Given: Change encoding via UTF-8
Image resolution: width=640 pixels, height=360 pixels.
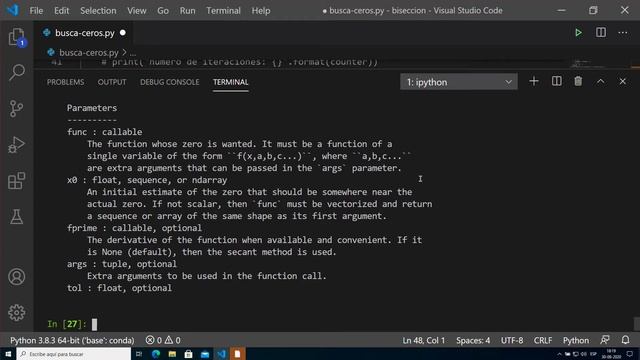Looking at the screenshot, I should point(512,340).
